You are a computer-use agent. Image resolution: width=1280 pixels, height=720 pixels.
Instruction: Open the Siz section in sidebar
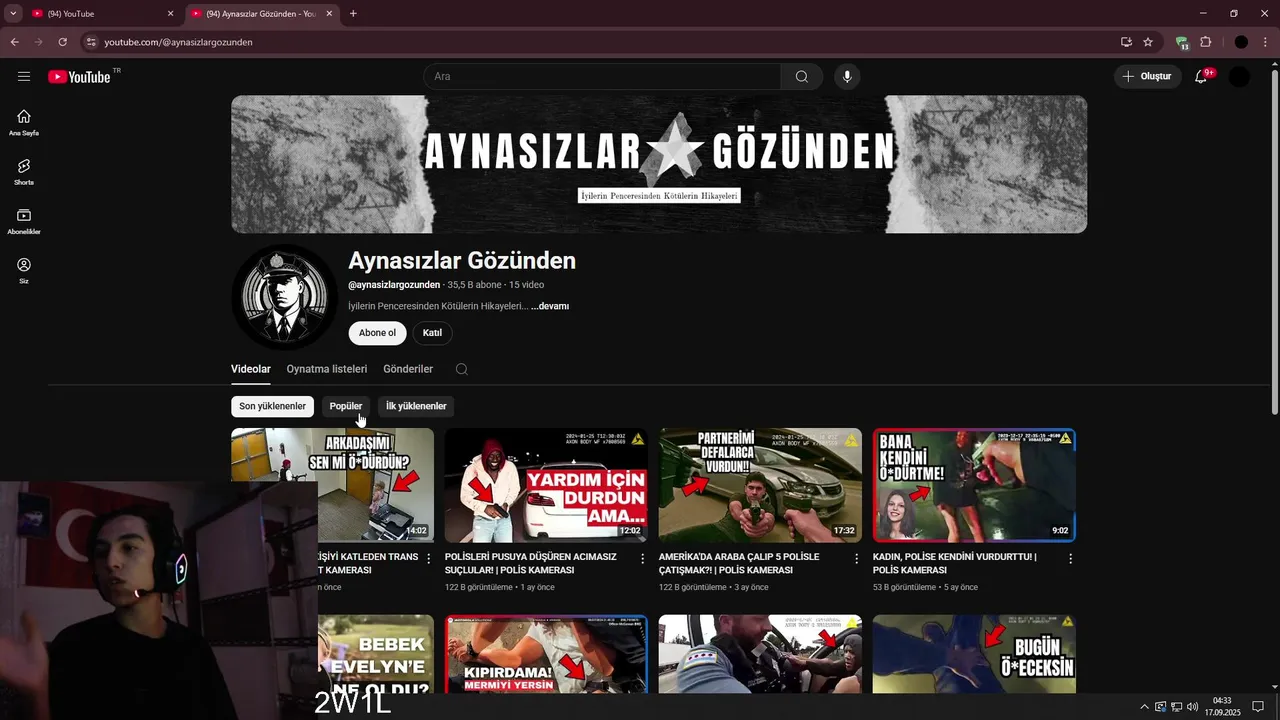pyautogui.click(x=24, y=271)
